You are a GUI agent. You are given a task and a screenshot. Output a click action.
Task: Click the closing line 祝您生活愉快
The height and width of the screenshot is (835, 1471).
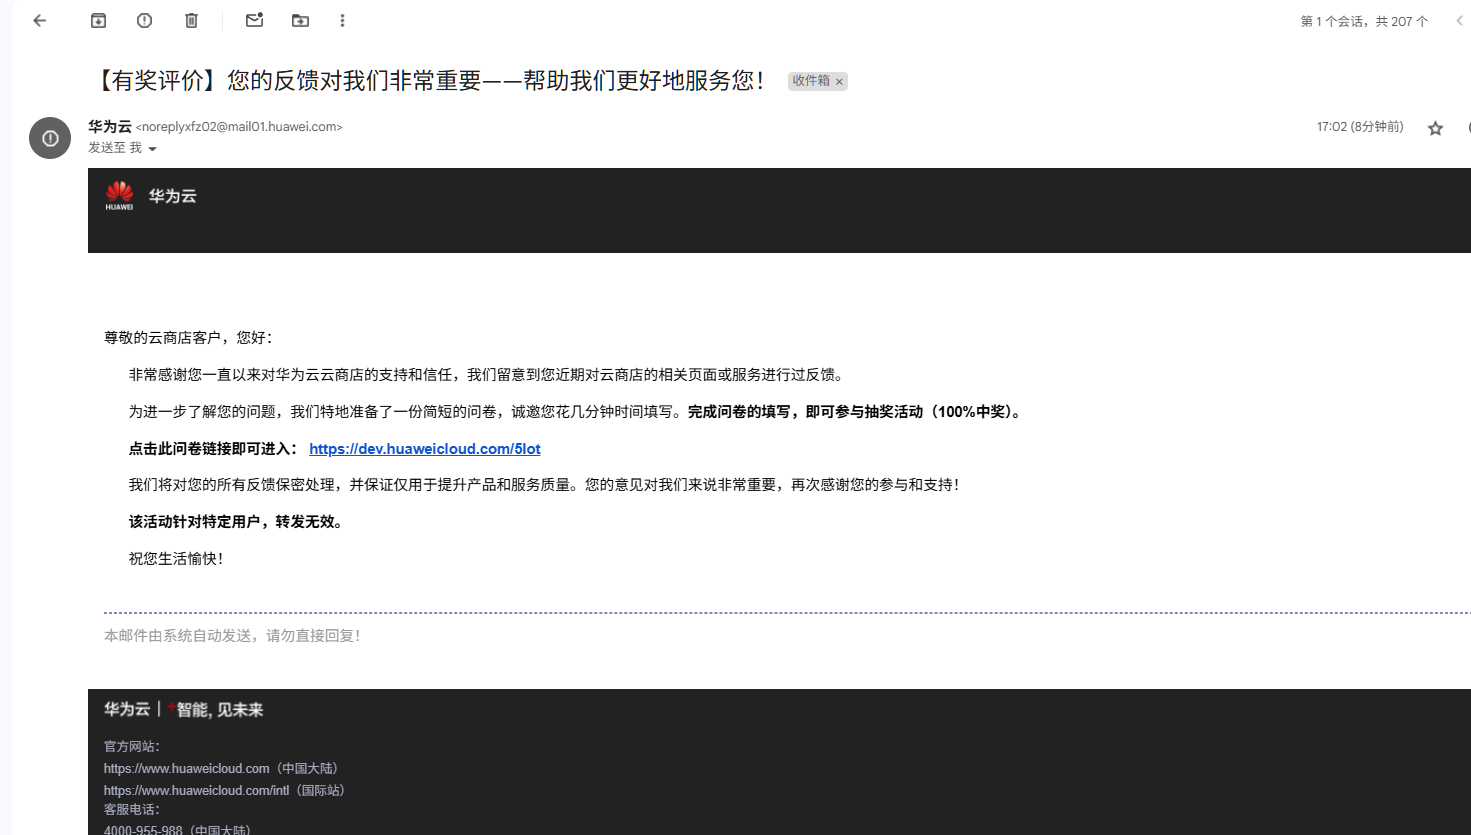pyautogui.click(x=176, y=559)
